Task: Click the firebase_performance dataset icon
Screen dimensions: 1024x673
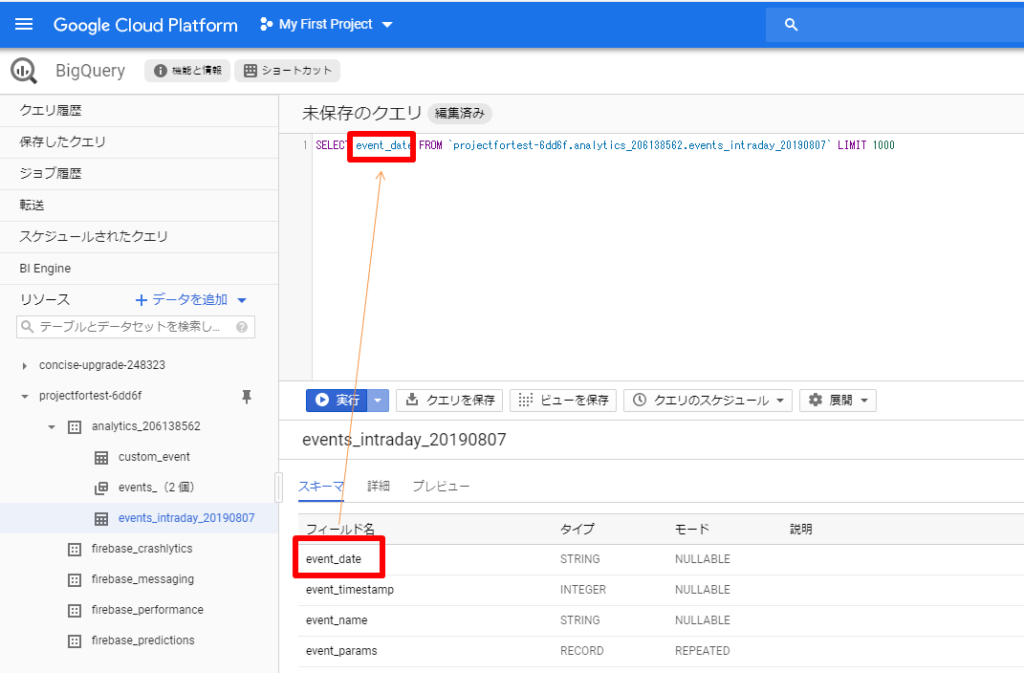Action: tap(74, 610)
